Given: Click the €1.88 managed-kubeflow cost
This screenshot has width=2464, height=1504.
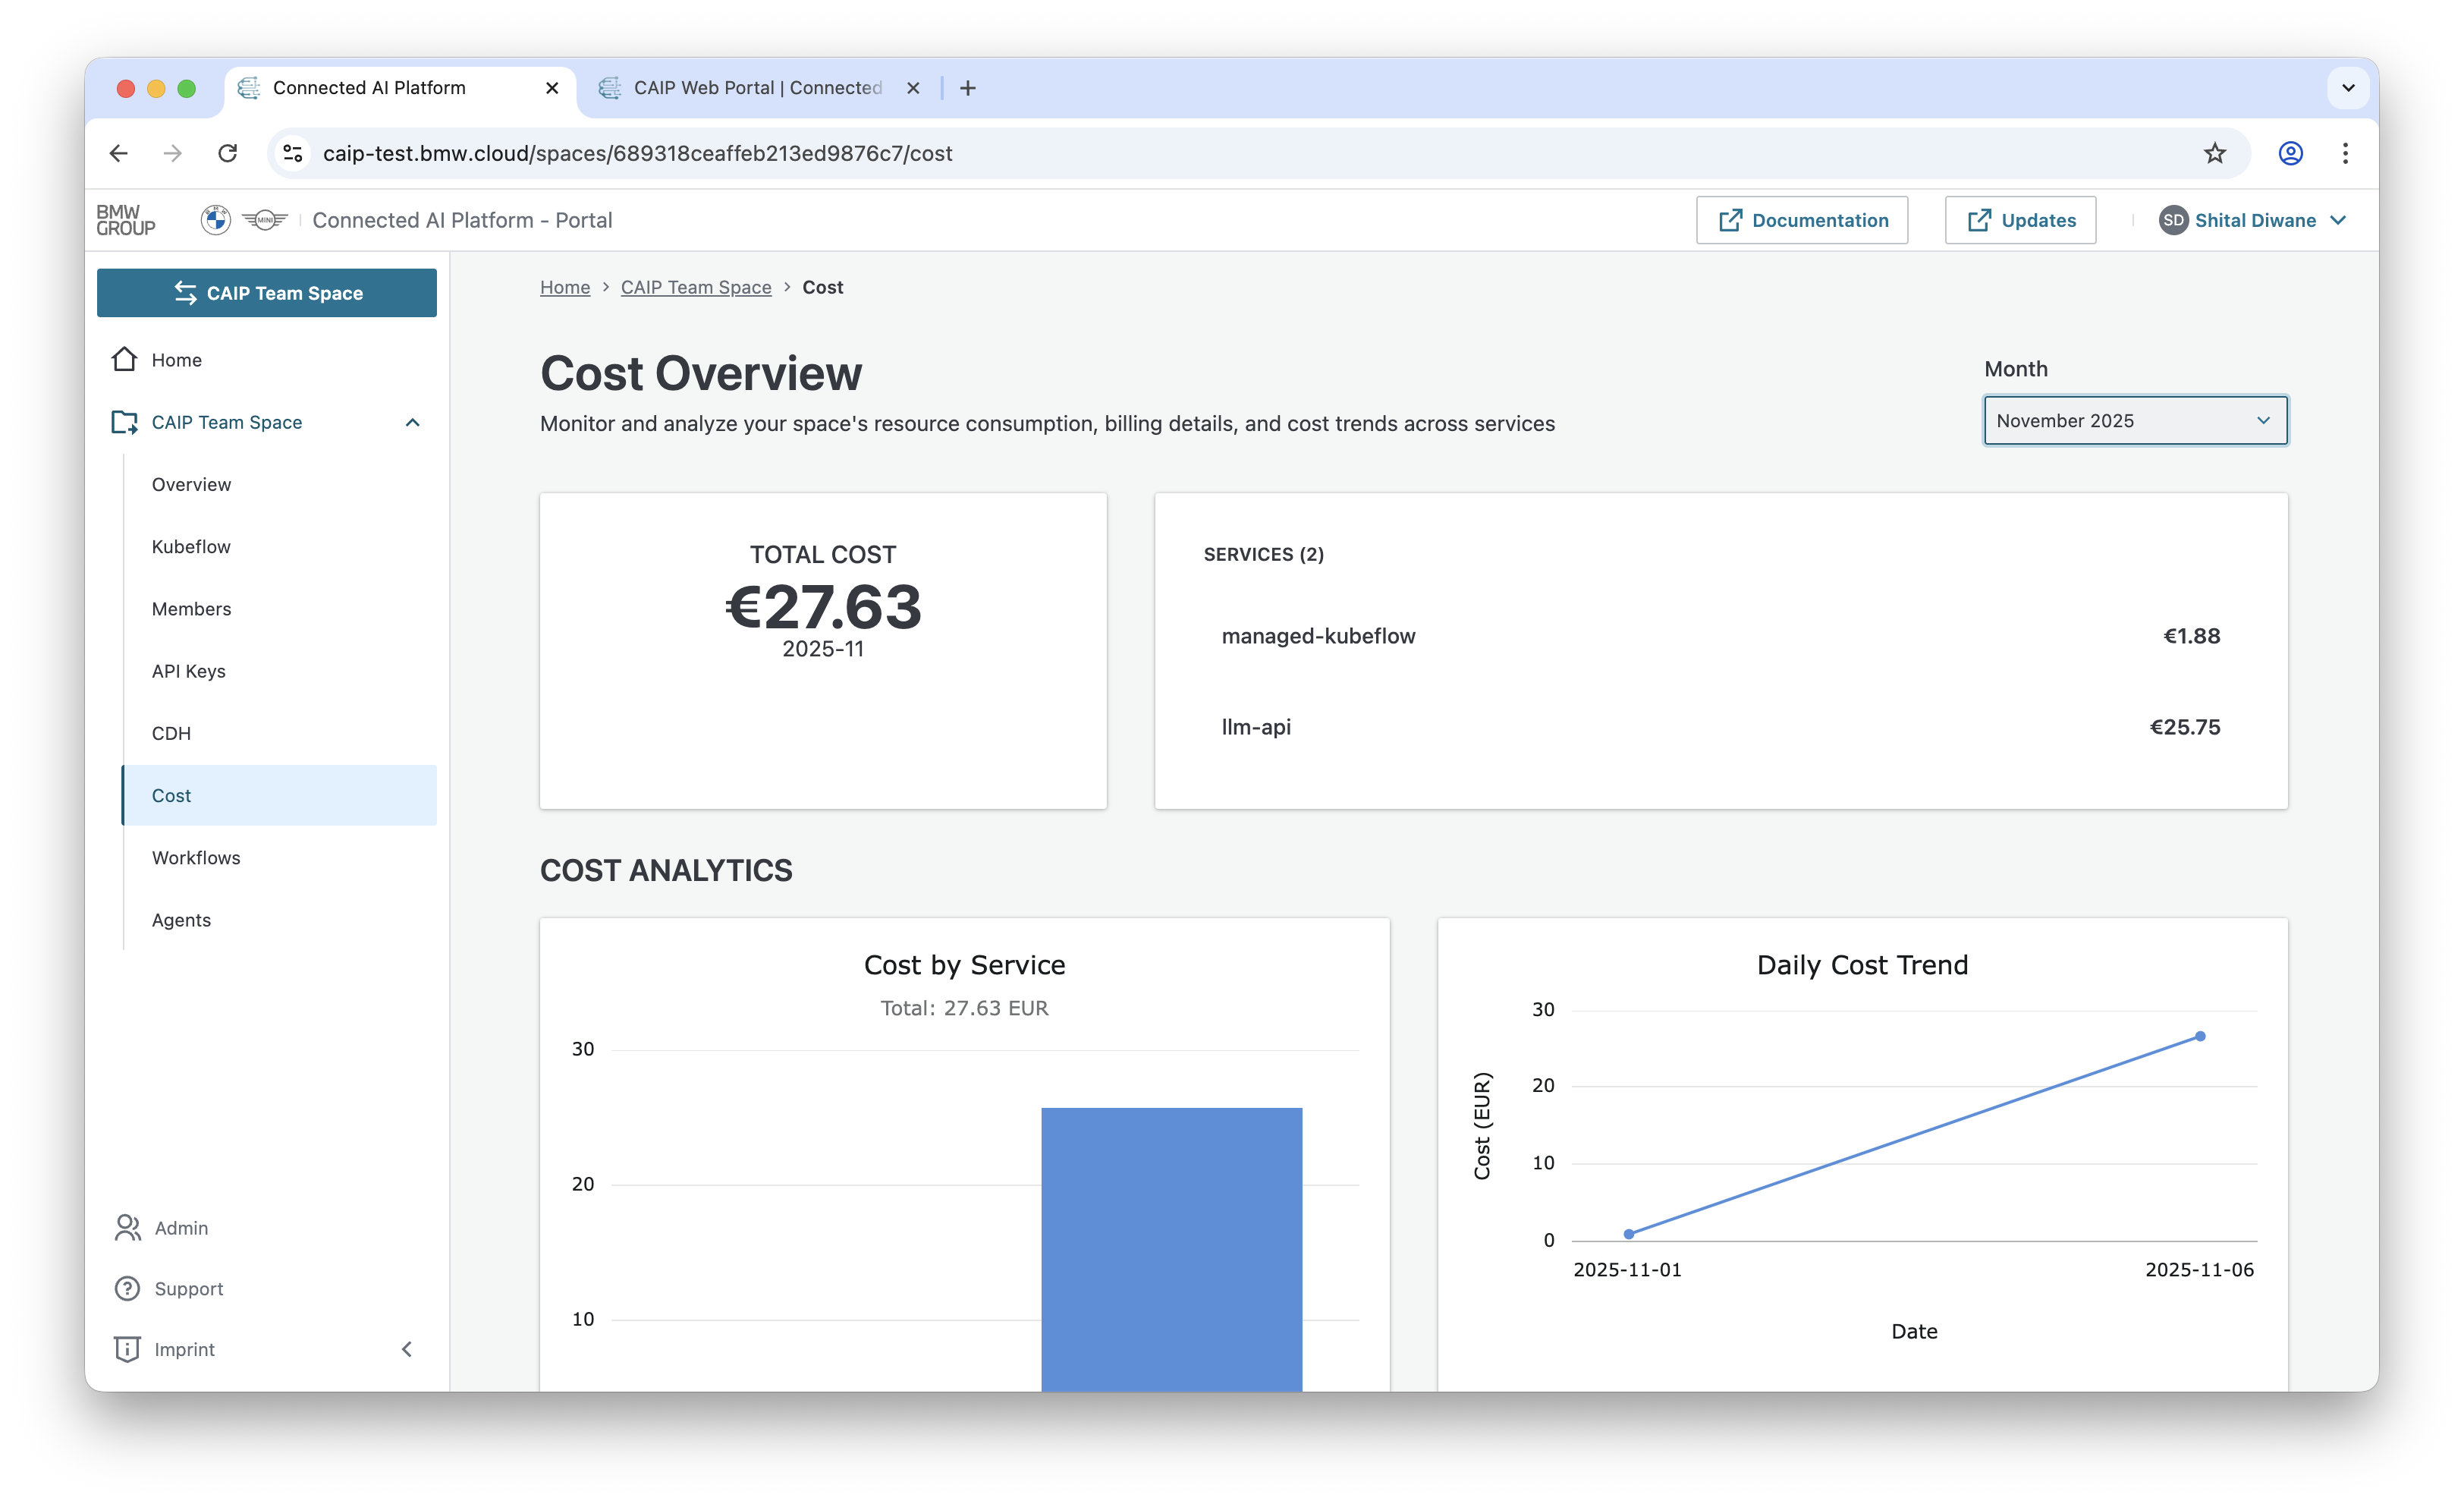Looking at the screenshot, I should (x=2192, y=636).
